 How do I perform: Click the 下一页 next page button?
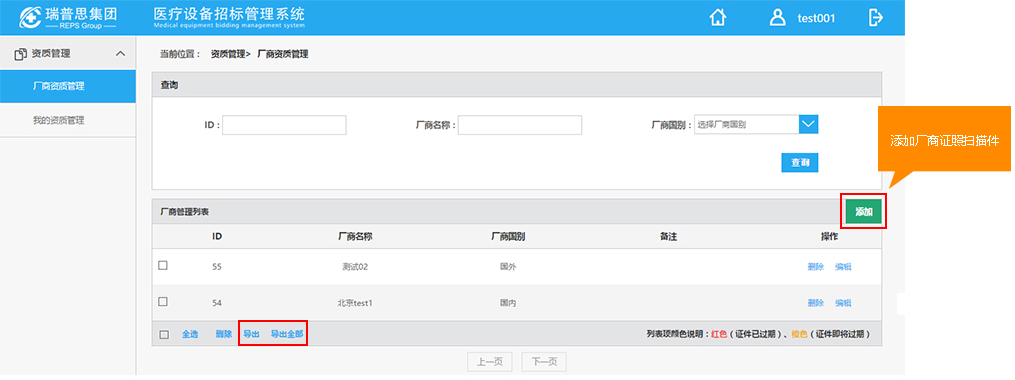(x=544, y=362)
